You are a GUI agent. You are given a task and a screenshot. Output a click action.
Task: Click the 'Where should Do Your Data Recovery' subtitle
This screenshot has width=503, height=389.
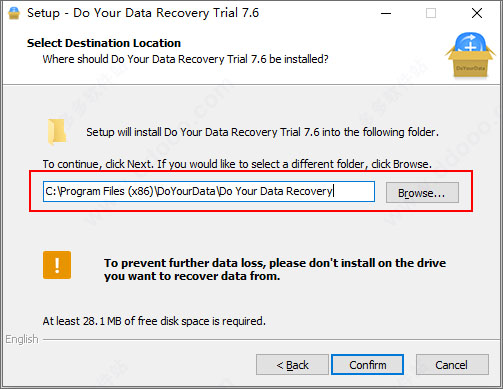185,59
